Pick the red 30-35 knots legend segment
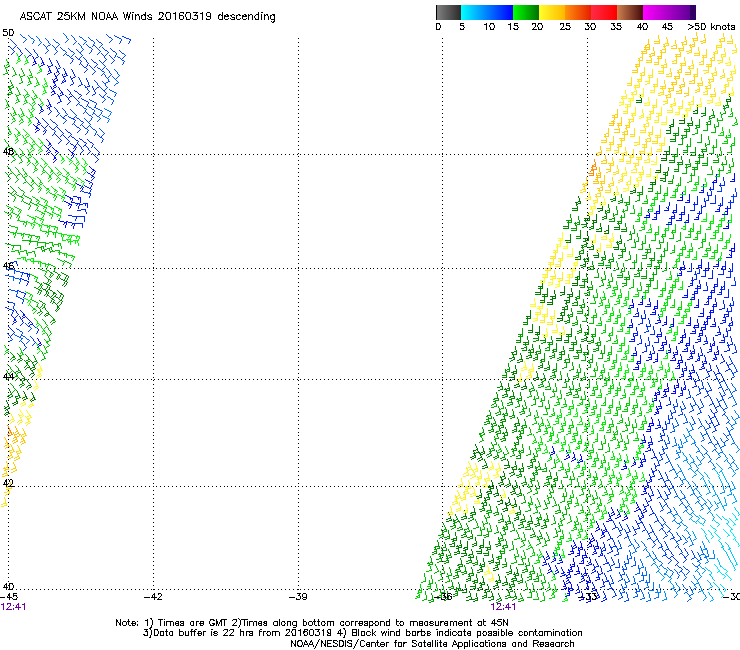Screen dimensions: 740x650 point(604,12)
